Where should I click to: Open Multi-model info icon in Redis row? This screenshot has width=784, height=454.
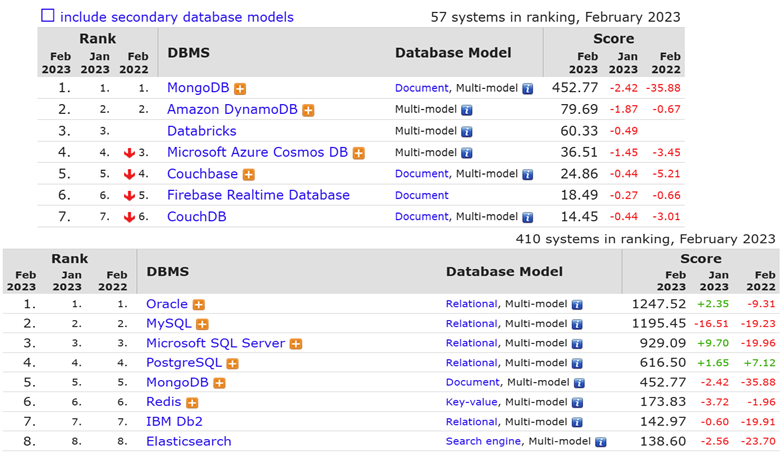[577, 403]
